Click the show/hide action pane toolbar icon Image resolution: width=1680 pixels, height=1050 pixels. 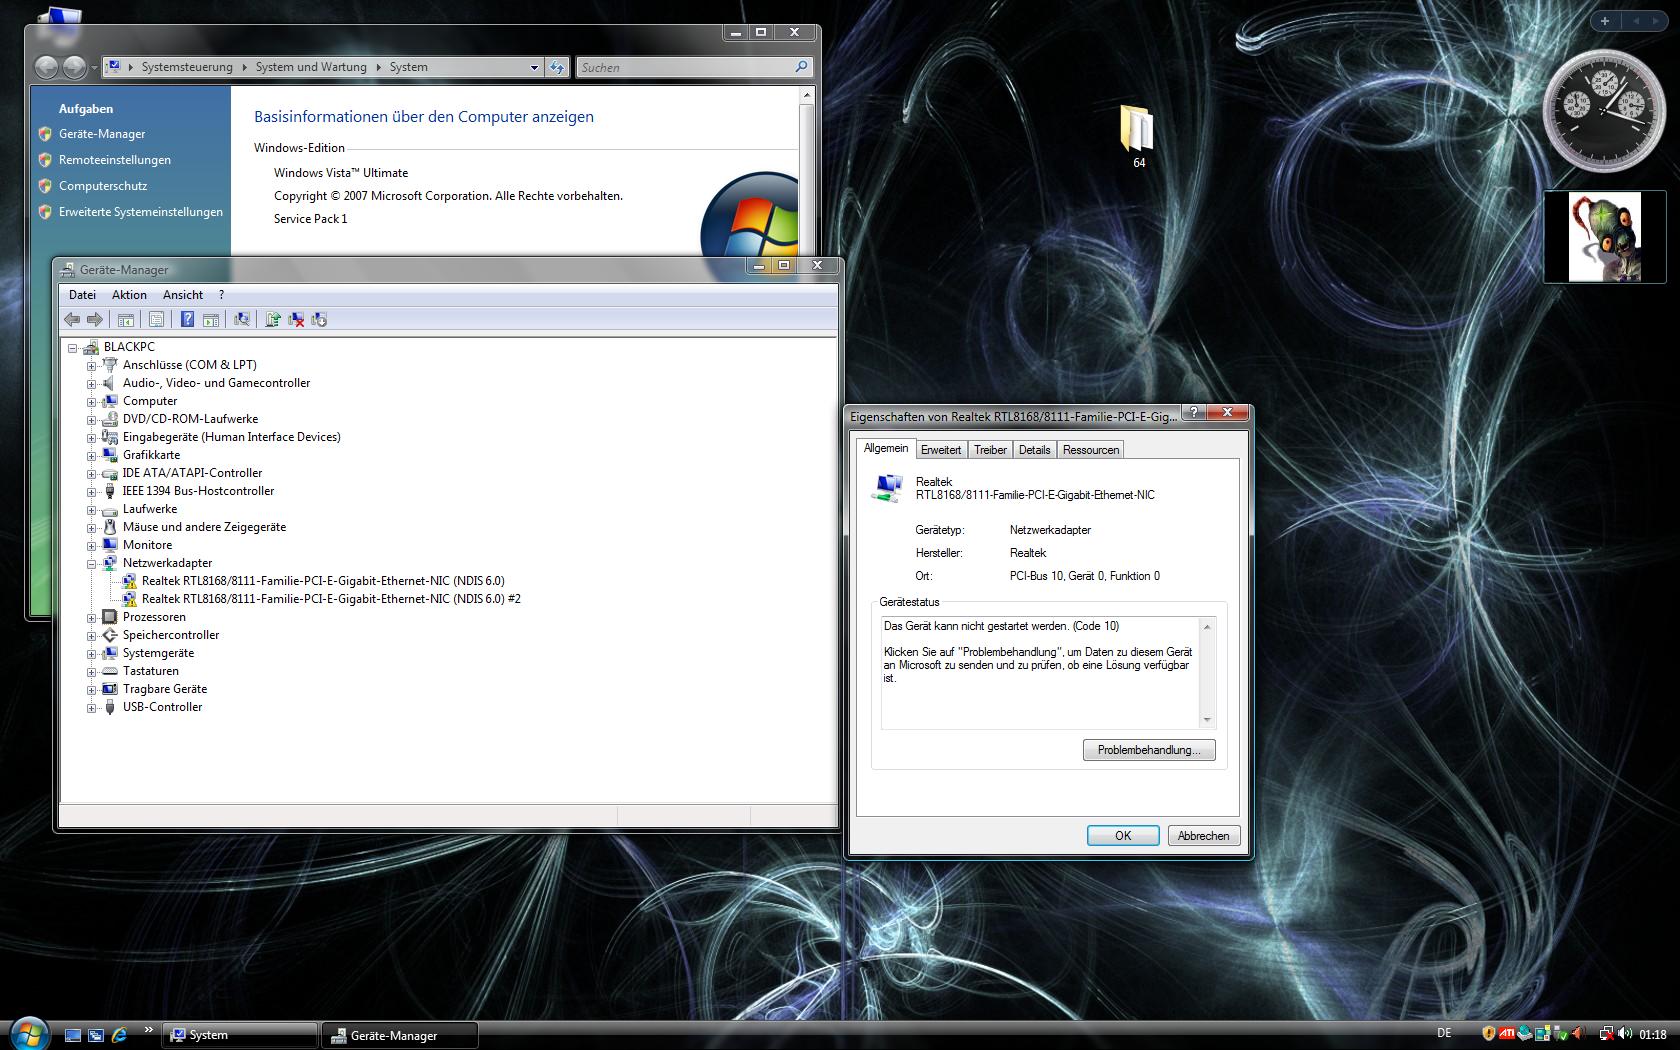tap(211, 320)
